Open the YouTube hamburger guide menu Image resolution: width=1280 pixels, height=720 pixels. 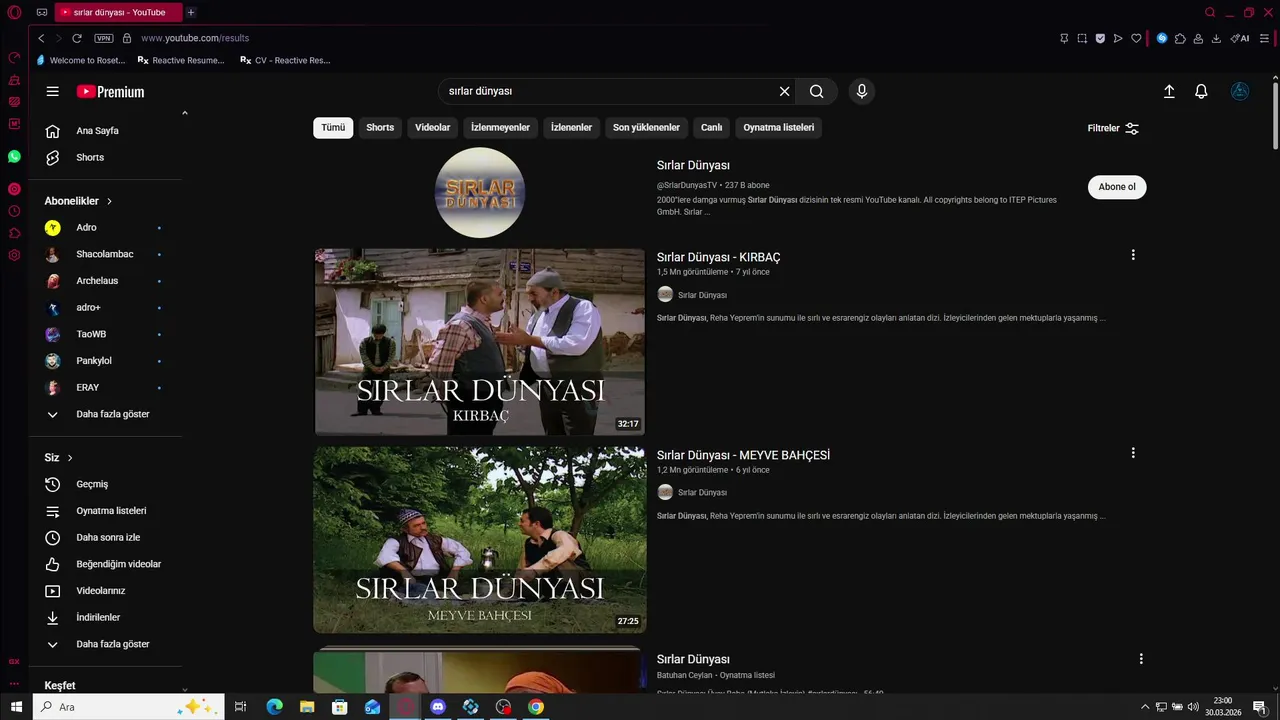52,91
